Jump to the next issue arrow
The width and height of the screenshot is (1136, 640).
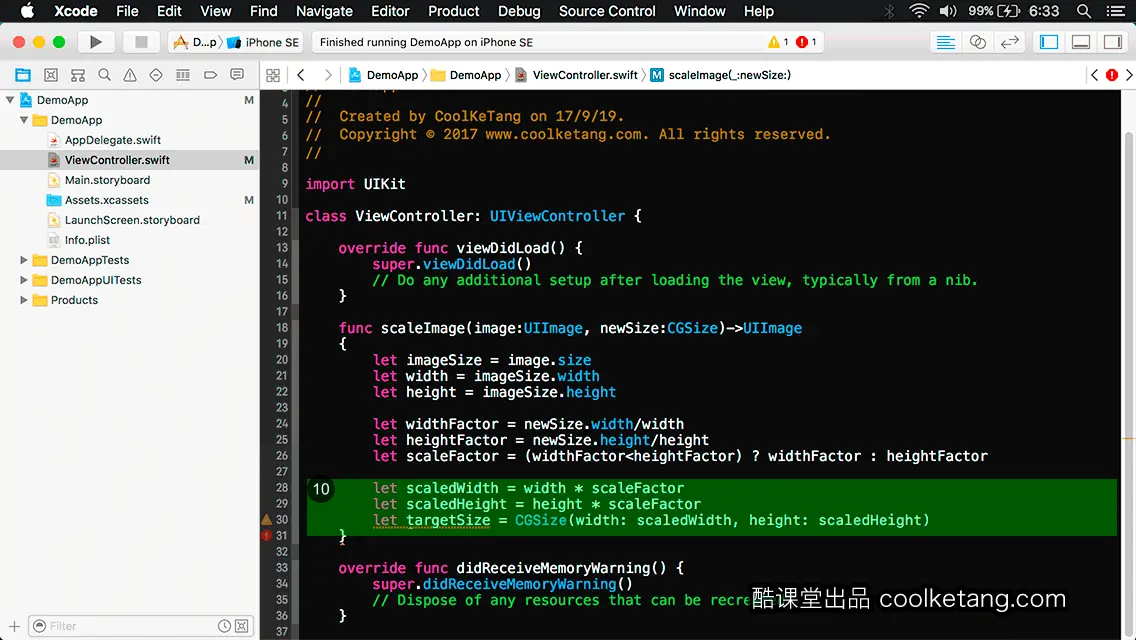[x=1129, y=75]
